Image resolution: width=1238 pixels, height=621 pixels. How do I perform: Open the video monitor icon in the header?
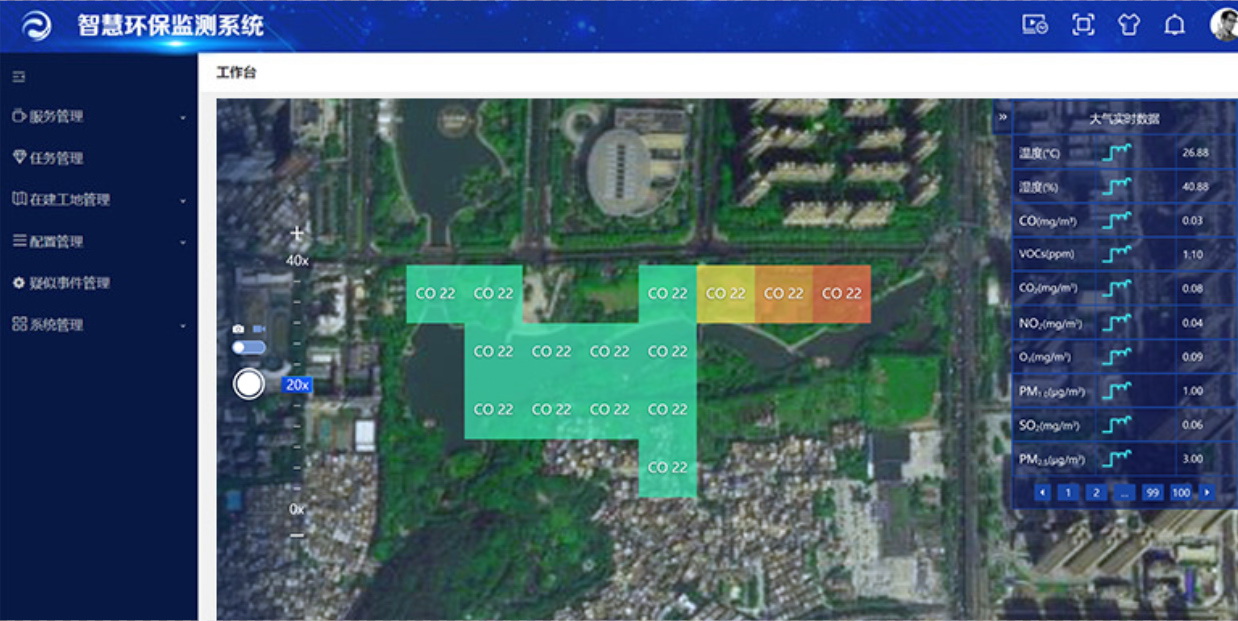pos(1034,26)
